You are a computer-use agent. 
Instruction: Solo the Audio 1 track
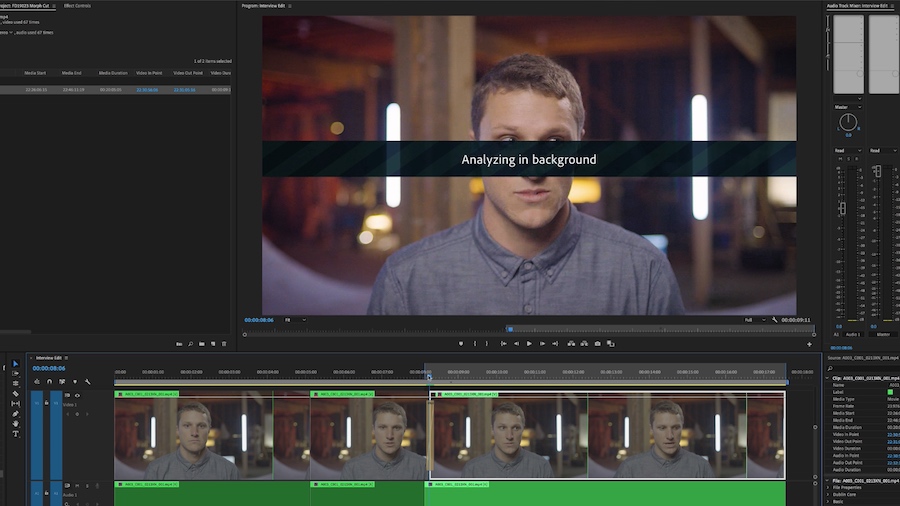[x=87, y=485]
